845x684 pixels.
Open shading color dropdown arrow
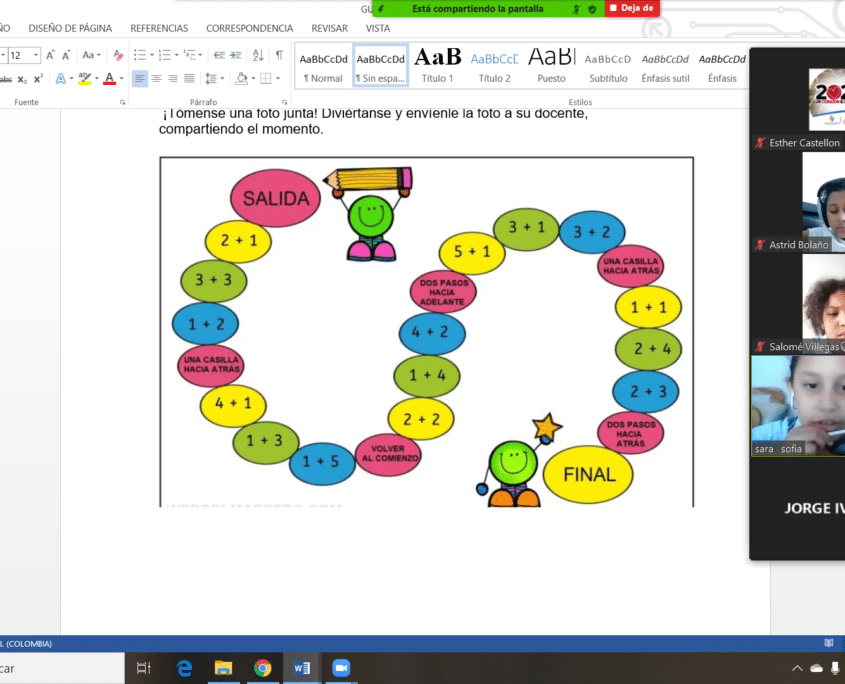[253, 79]
